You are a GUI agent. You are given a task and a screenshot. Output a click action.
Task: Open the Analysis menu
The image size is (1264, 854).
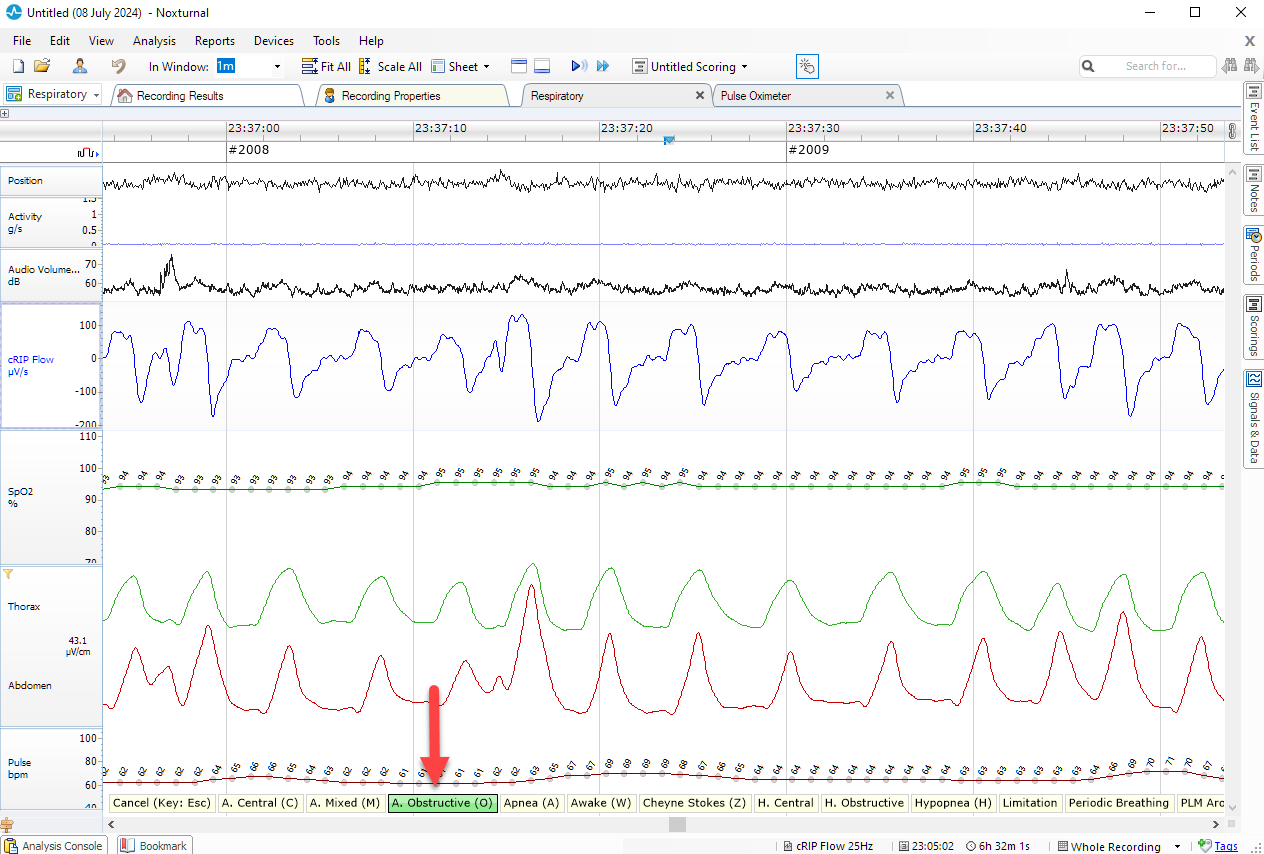[x=154, y=41]
